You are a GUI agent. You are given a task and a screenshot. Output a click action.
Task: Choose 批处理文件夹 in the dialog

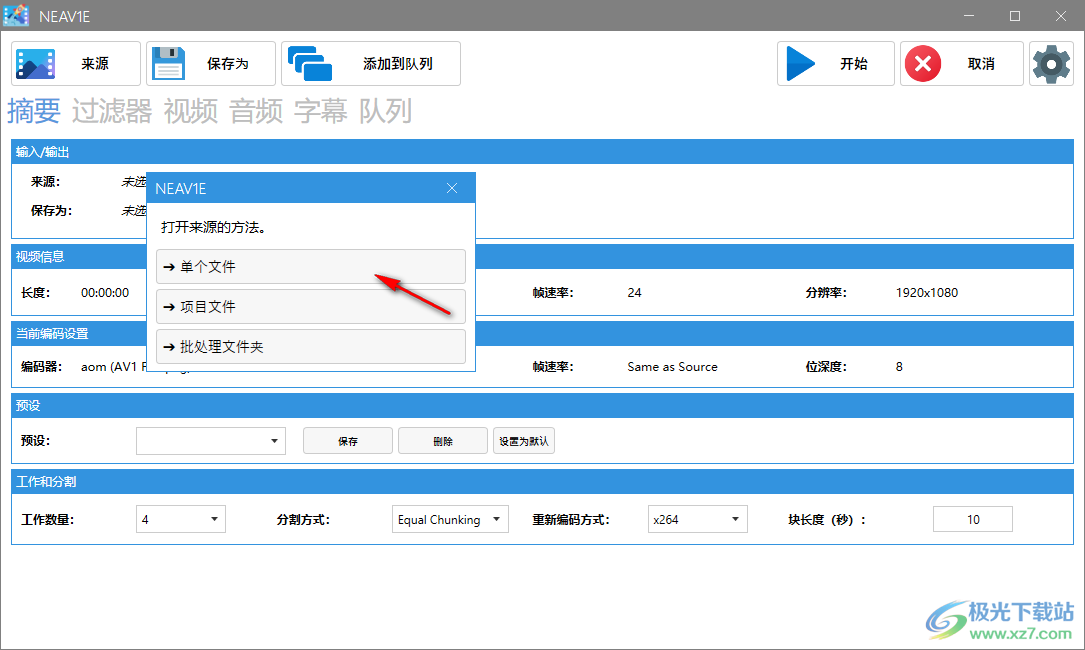(x=311, y=347)
